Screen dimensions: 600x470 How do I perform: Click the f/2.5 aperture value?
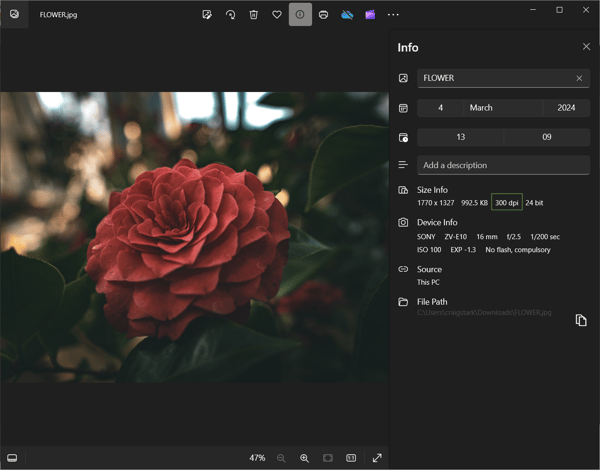[514, 237]
